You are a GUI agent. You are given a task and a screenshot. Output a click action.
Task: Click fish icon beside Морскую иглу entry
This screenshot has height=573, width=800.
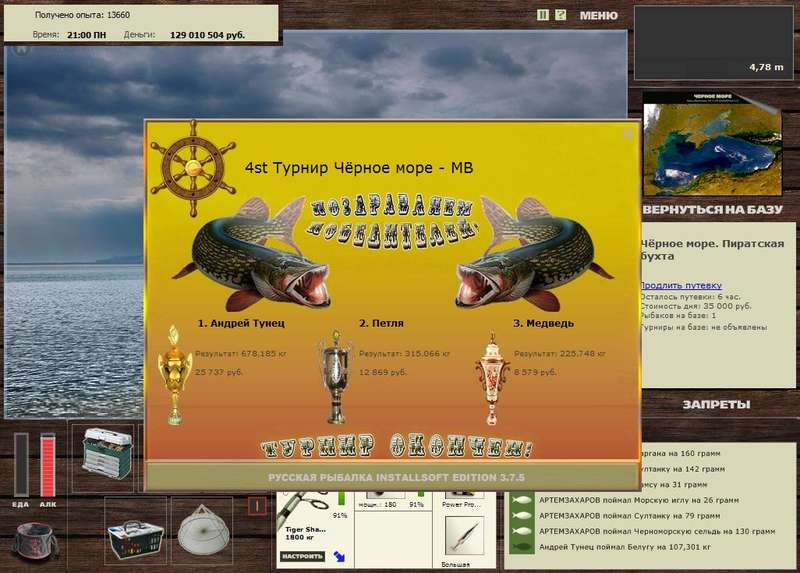pyautogui.click(x=521, y=500)
